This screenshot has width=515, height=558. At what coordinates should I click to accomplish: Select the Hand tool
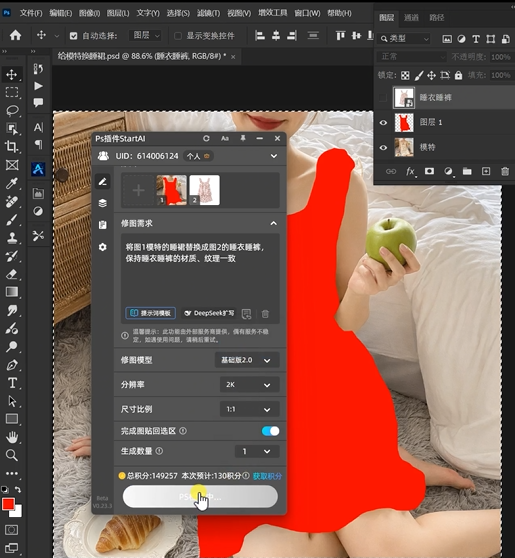[x=12, y=437]
